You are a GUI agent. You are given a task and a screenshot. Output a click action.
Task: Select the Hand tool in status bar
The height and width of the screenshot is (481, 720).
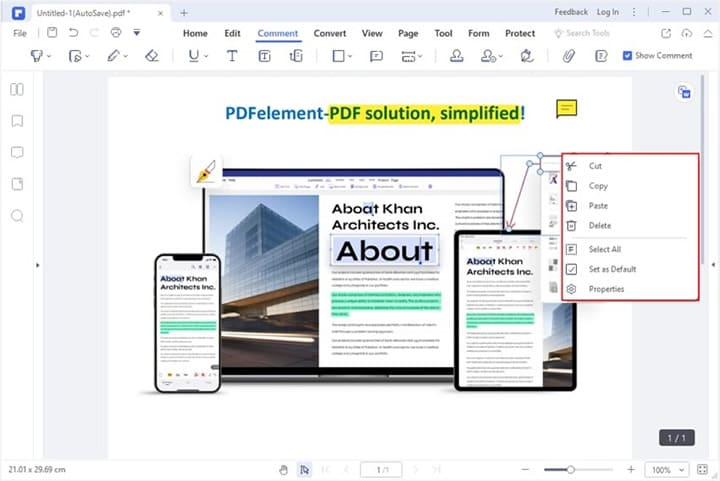283,470
